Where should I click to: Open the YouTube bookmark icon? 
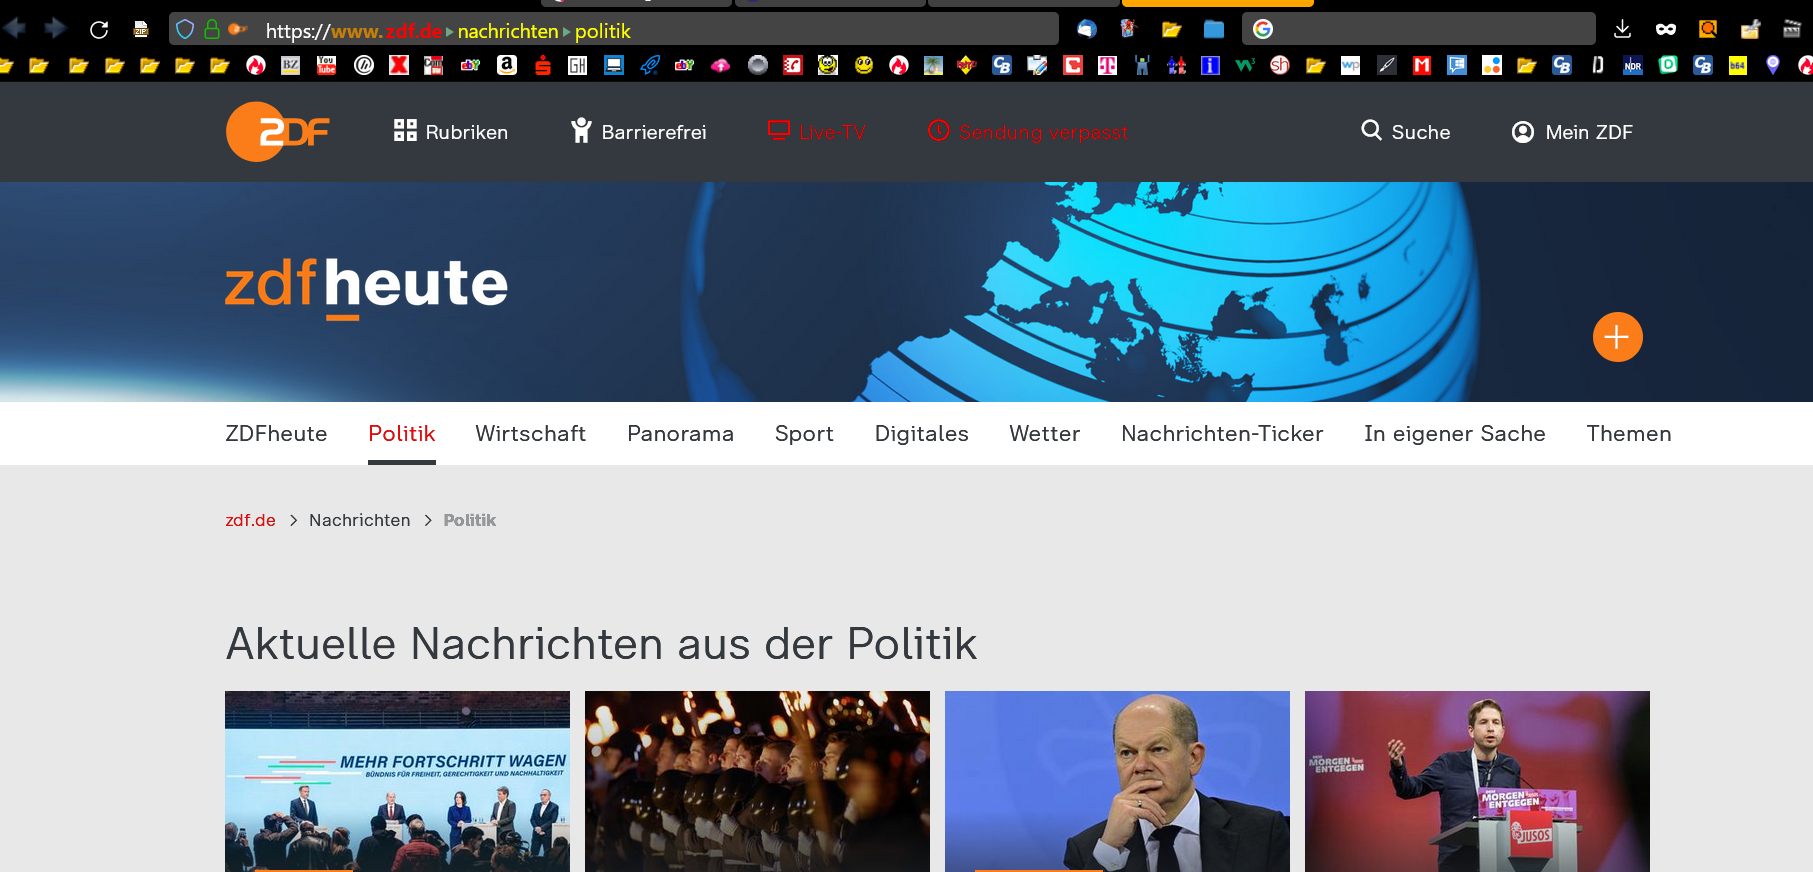coord(326,66)
